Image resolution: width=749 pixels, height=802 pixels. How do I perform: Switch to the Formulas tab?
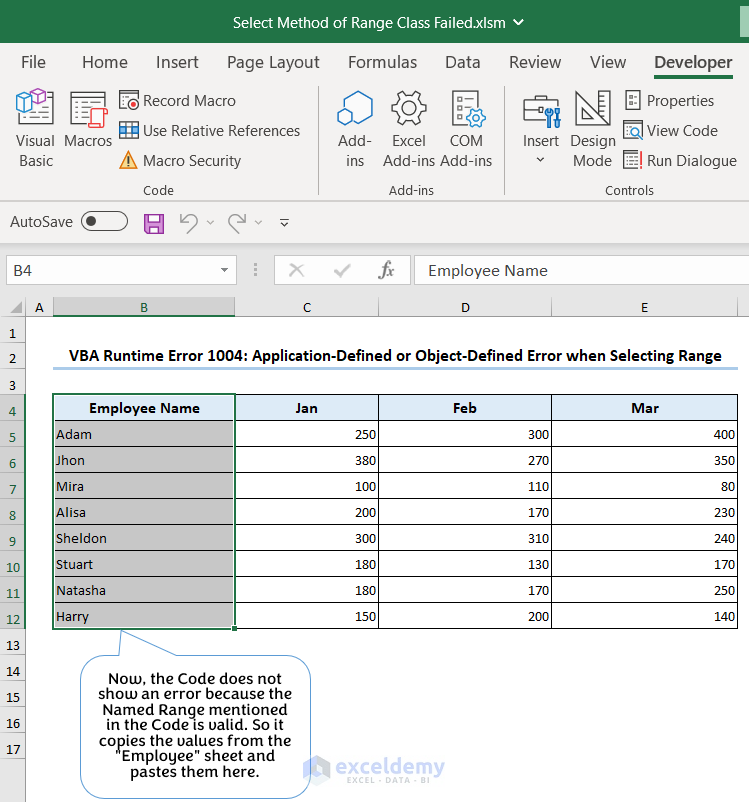point(382,62)
